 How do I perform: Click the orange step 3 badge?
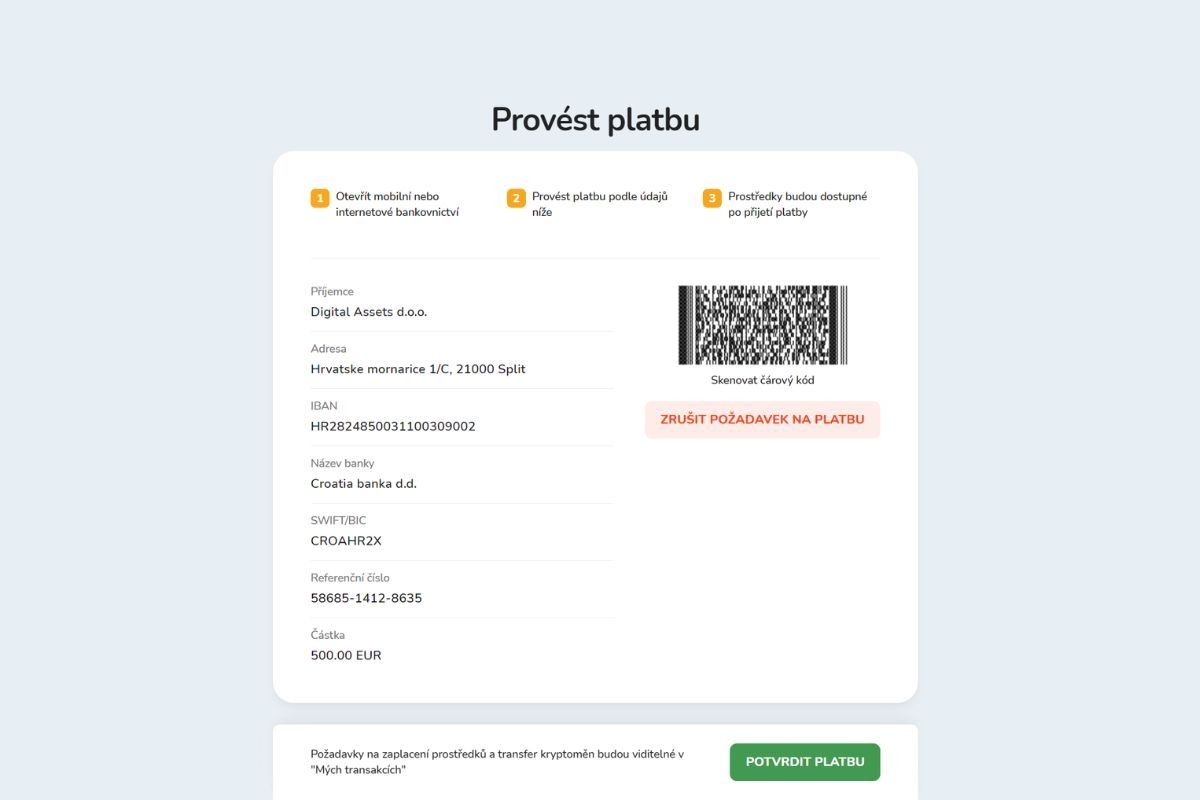coord(712,198)
